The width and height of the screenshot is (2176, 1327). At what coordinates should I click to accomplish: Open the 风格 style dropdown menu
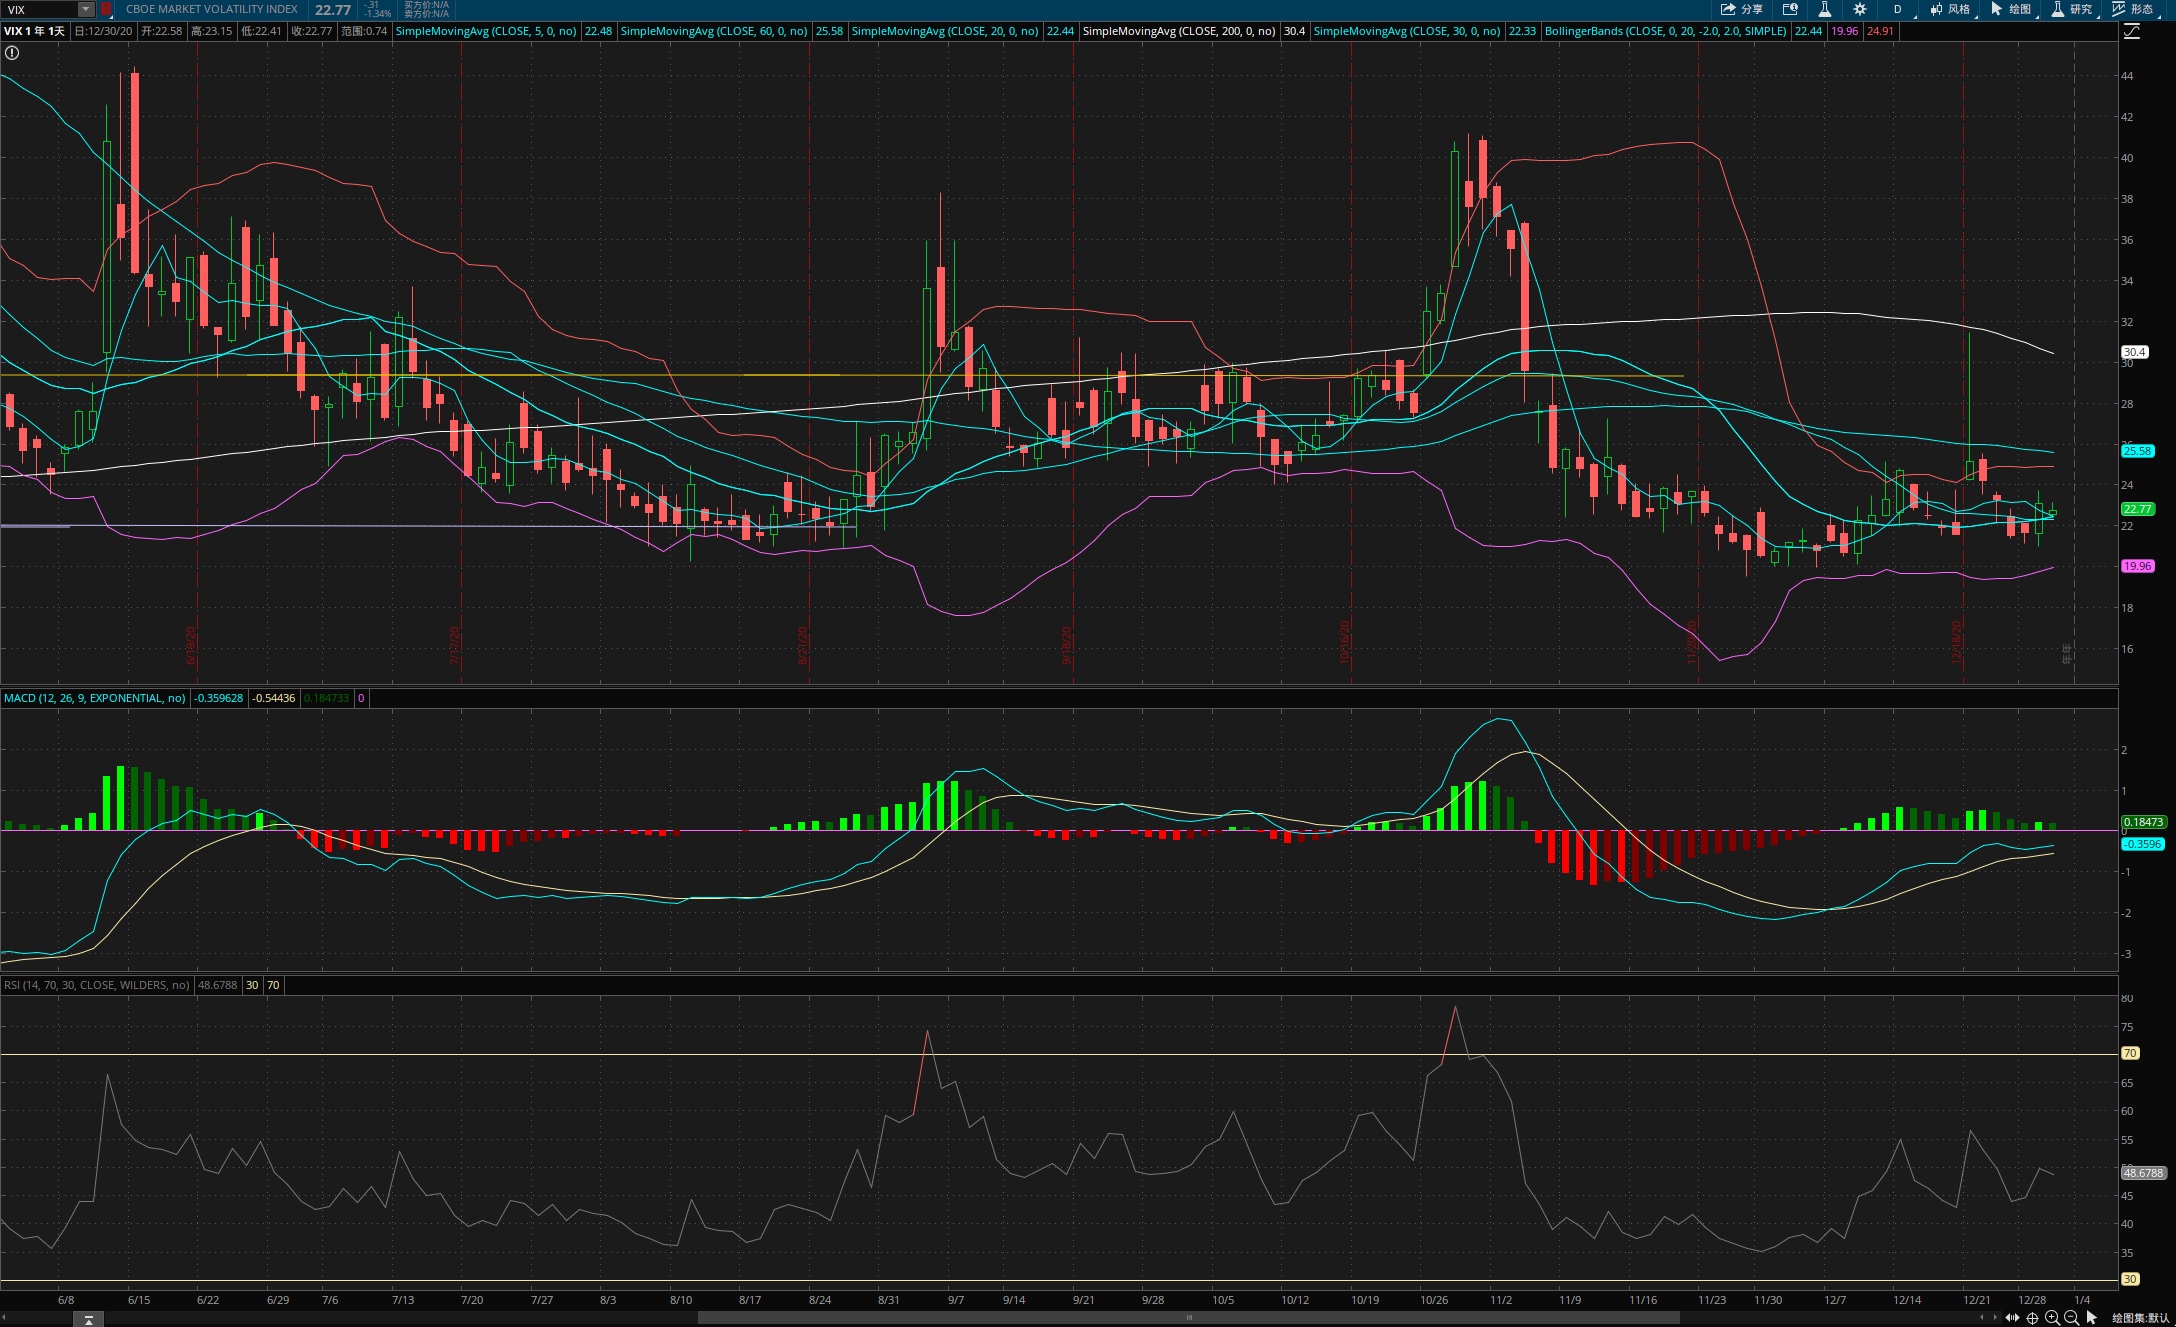click(1952, 9)
